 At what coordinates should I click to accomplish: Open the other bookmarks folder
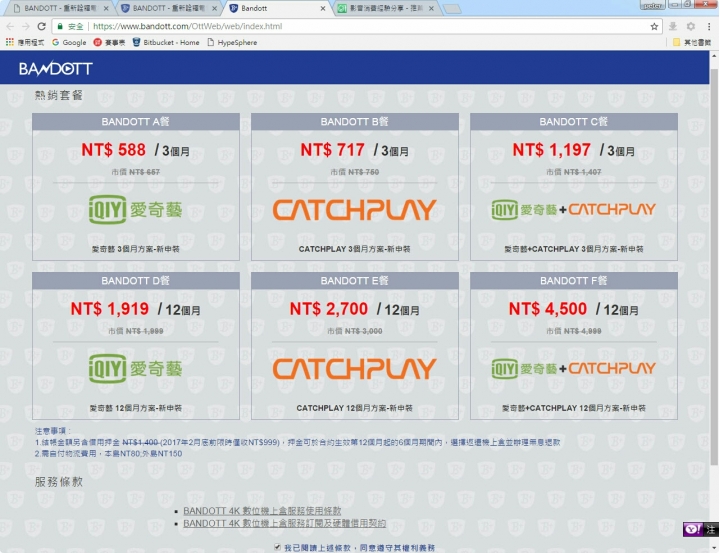[692, 42]
